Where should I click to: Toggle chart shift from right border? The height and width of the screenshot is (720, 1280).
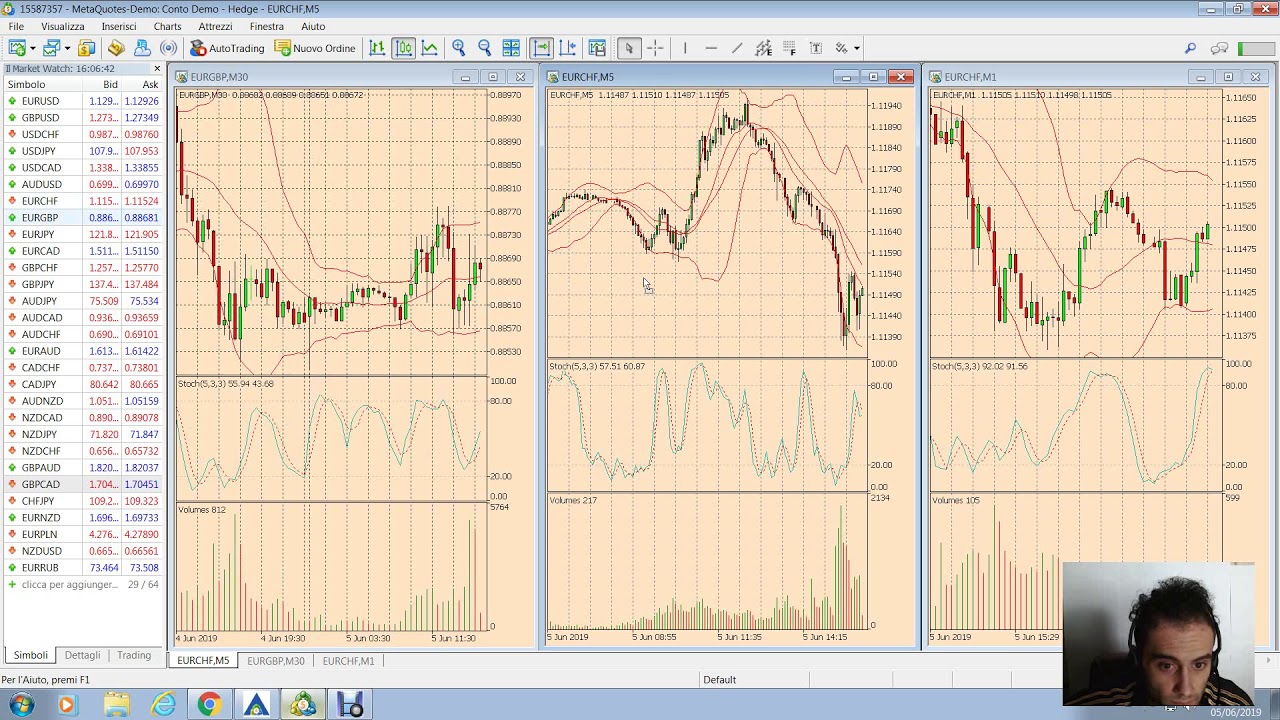point(567,48)
